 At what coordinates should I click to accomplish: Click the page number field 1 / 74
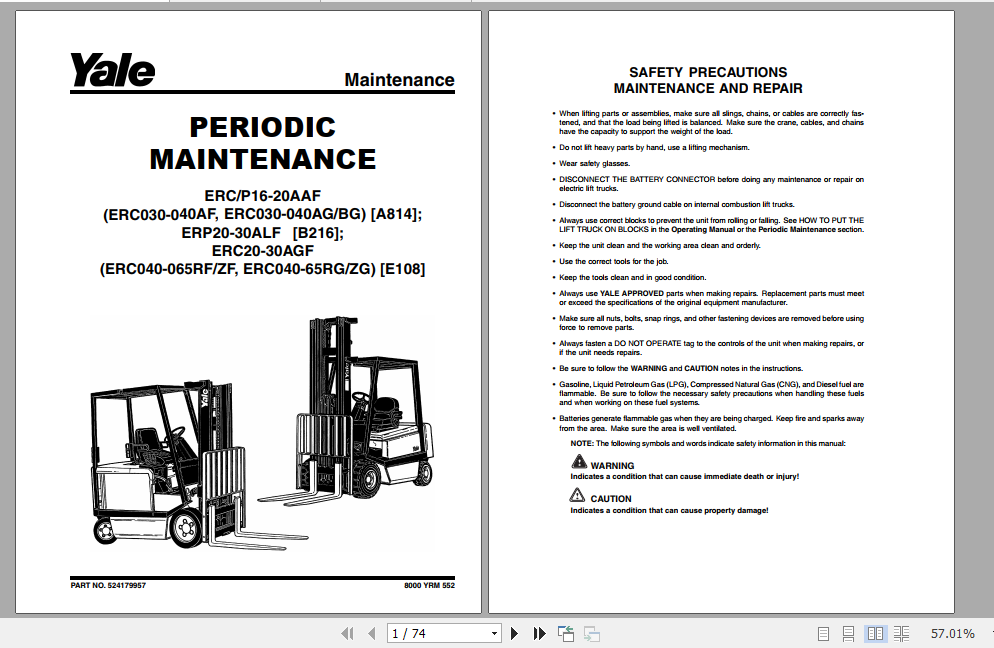point(438,633)
